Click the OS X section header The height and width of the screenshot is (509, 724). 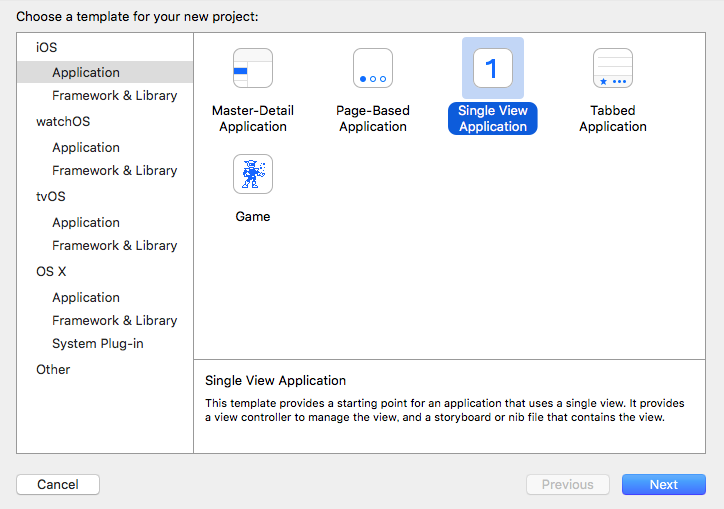point(51,271)
